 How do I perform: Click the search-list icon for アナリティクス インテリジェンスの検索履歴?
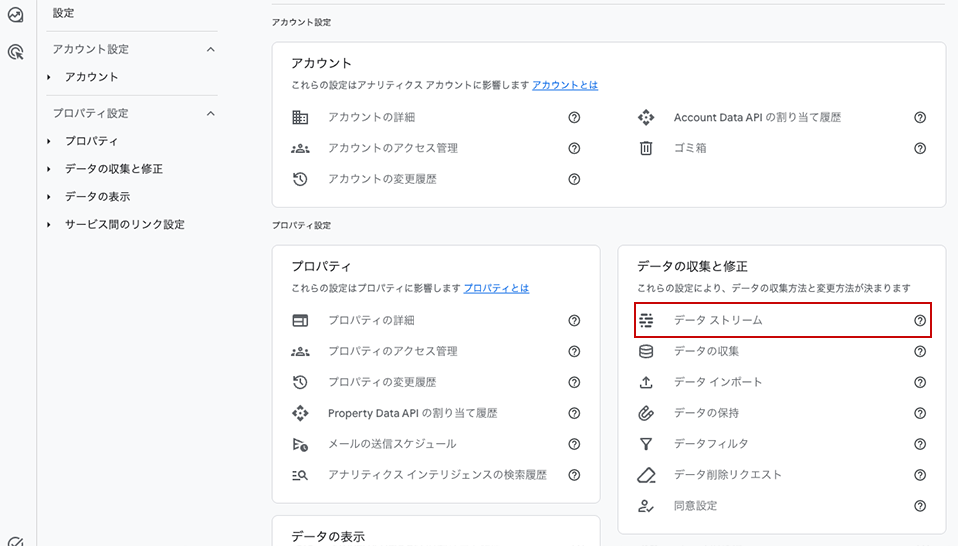point(300,475)
